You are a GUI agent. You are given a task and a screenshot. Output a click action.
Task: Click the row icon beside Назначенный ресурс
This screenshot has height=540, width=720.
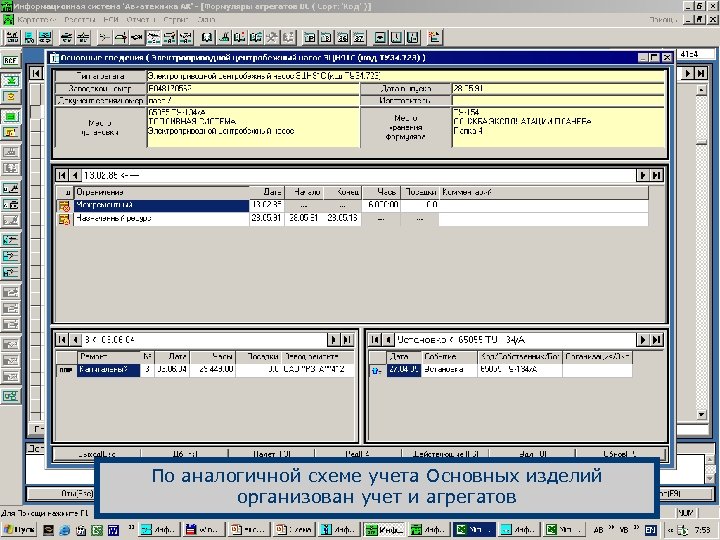tap(64, 219)
